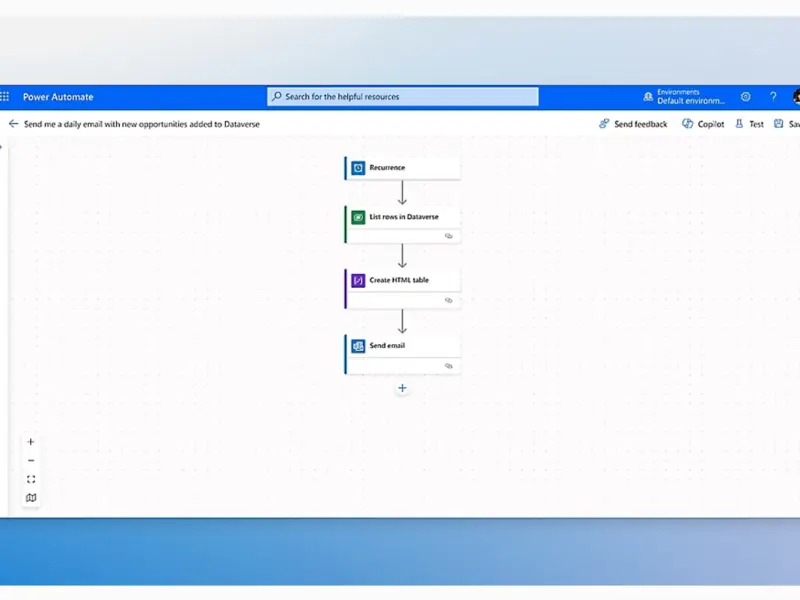Zoom in on the flow canvas
Image resolution: width=800 pixels, height=600 pixels.
[31, 442]
